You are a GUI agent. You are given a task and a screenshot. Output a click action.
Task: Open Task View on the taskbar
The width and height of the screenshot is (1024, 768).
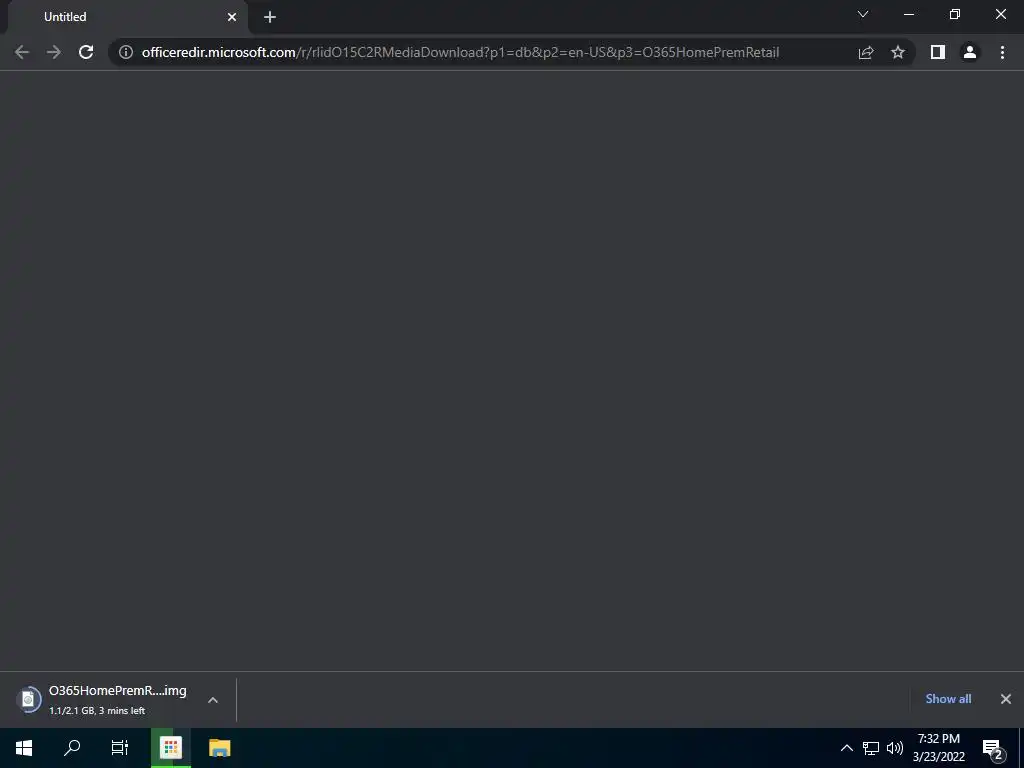click(120, 748)
